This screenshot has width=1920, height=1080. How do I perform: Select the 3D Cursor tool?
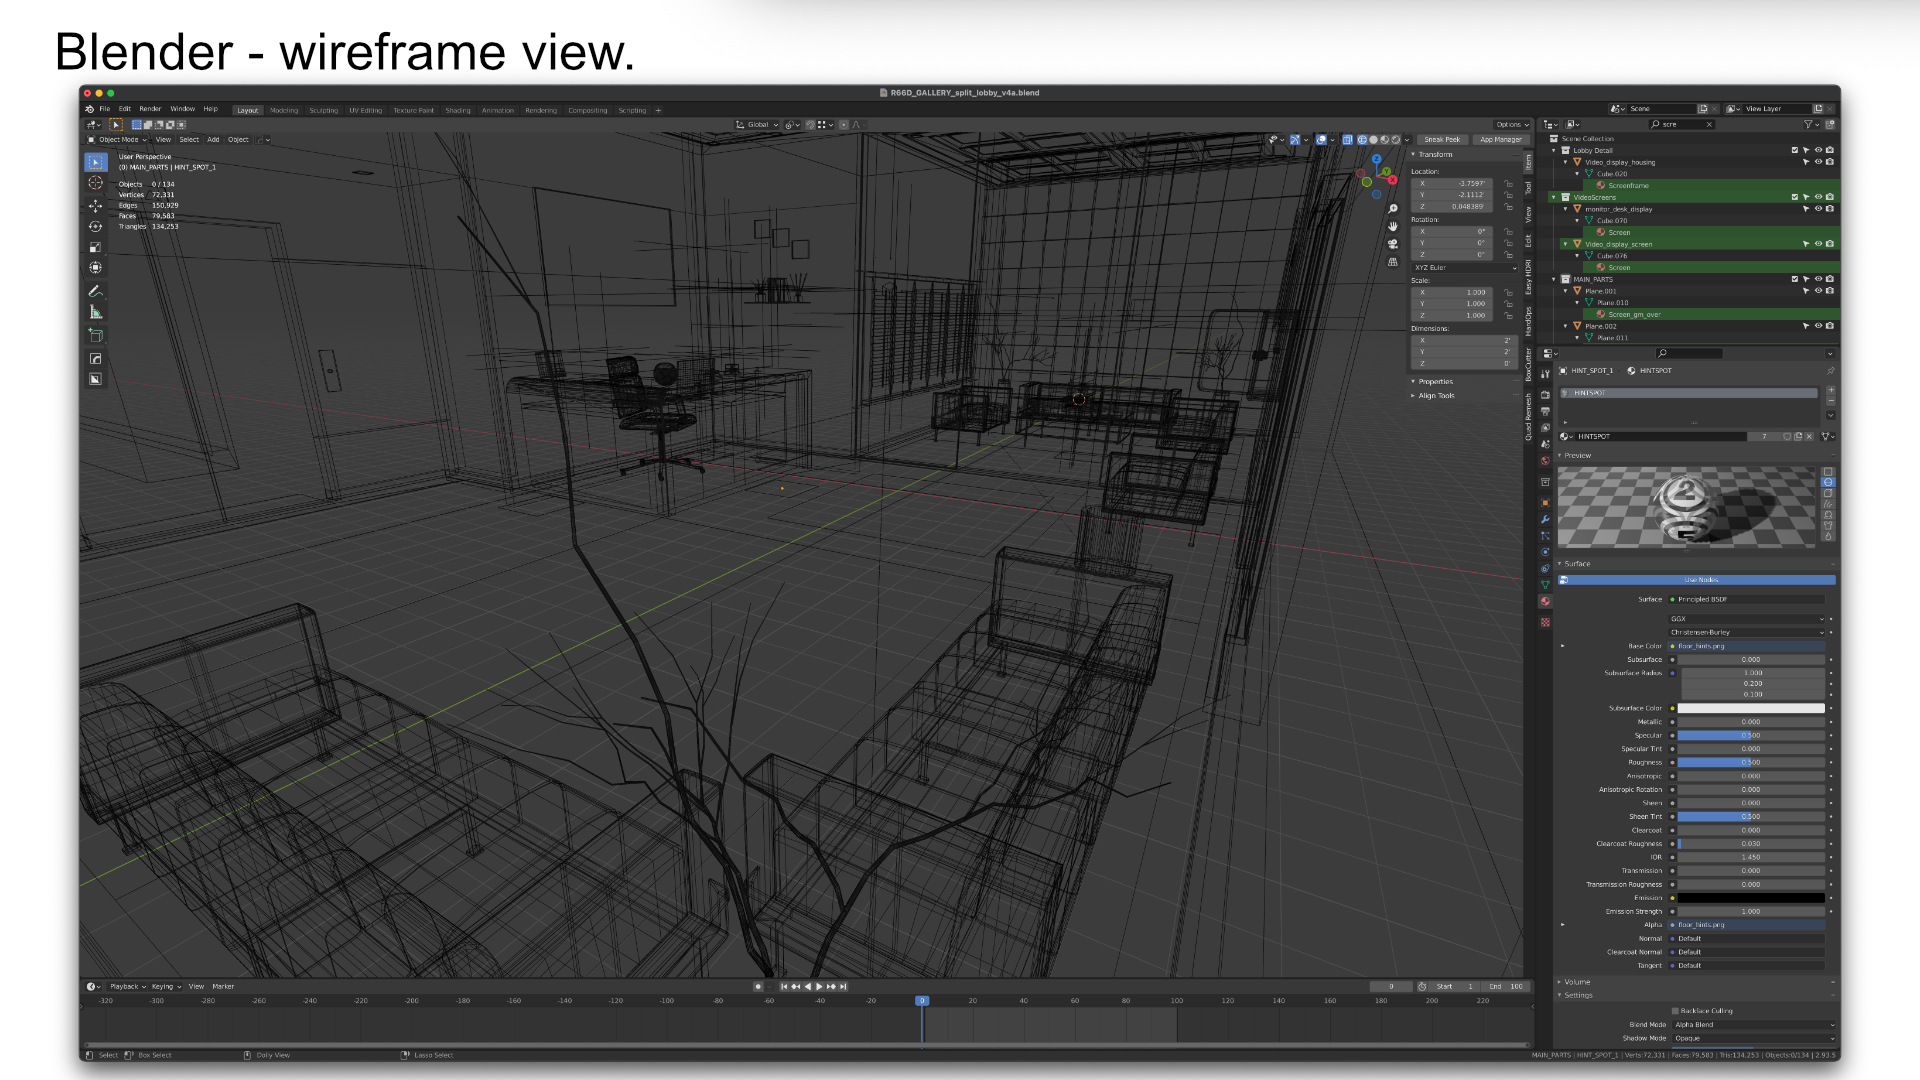pyautogui.click(x=95, y=183)
